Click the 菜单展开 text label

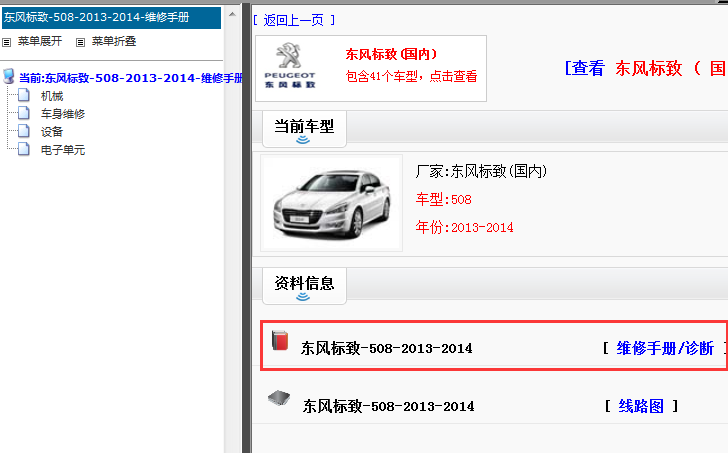click(x=40, y=41)
